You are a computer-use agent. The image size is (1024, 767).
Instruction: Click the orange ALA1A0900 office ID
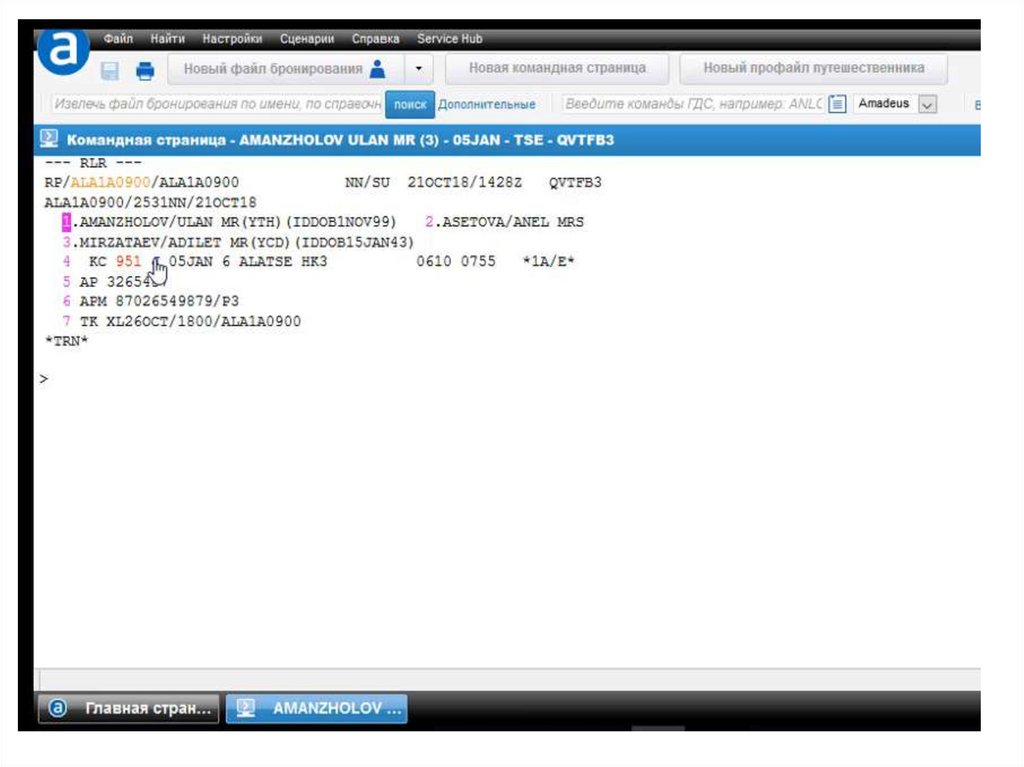[x=110, y=182]
